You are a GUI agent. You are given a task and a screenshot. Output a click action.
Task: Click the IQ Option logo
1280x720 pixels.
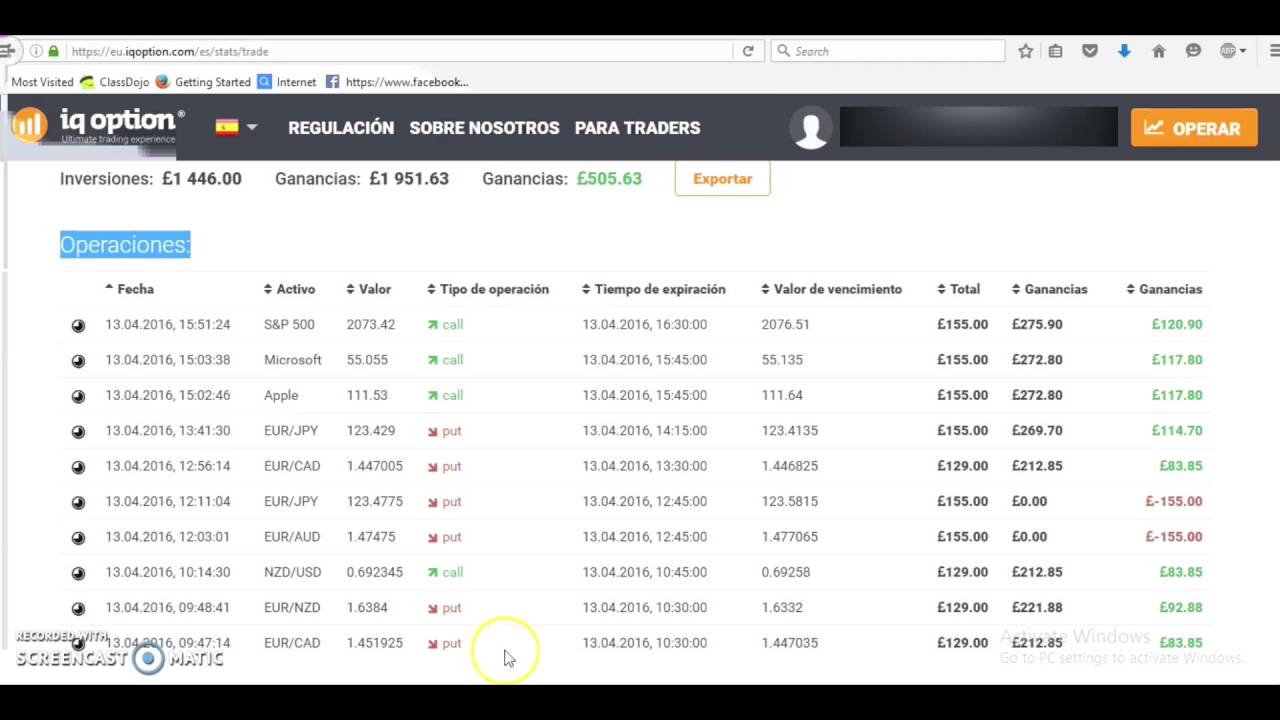click(x=97, y=126)
